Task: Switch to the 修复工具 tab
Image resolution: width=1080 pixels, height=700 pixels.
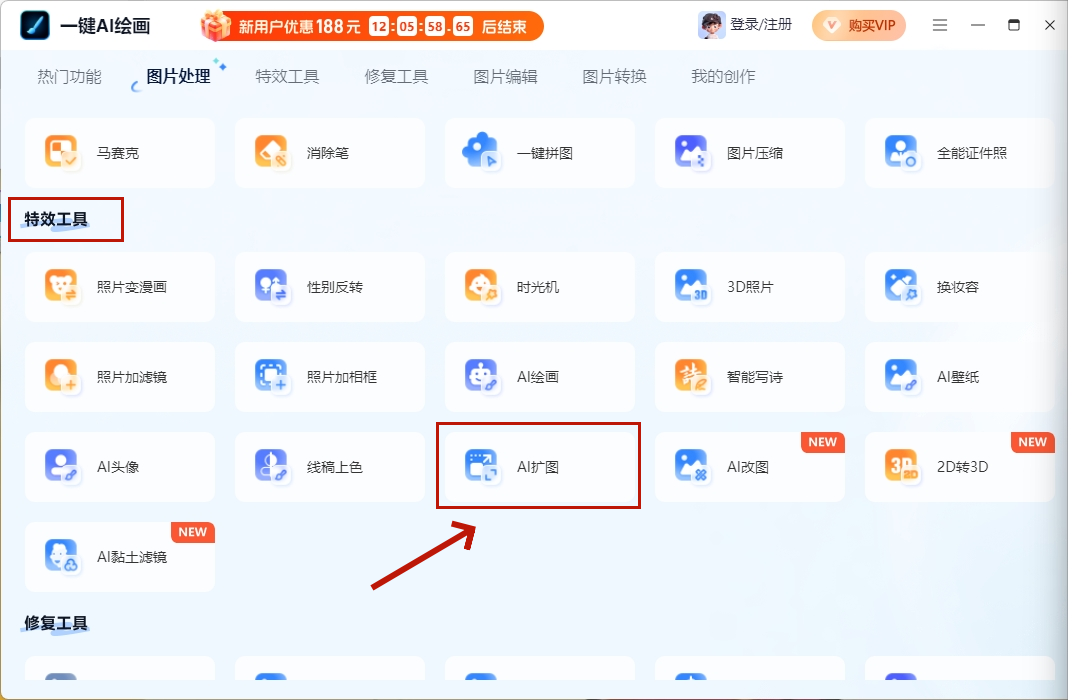Action: pyautogui.click(x=396, y=76)
